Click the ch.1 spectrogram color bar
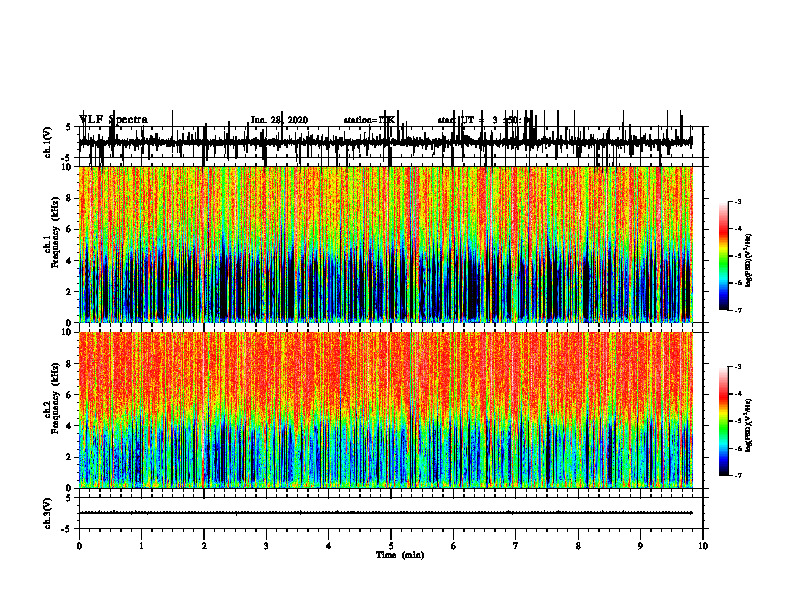This screenshot has height=612, width=792. tap(724, 256)
